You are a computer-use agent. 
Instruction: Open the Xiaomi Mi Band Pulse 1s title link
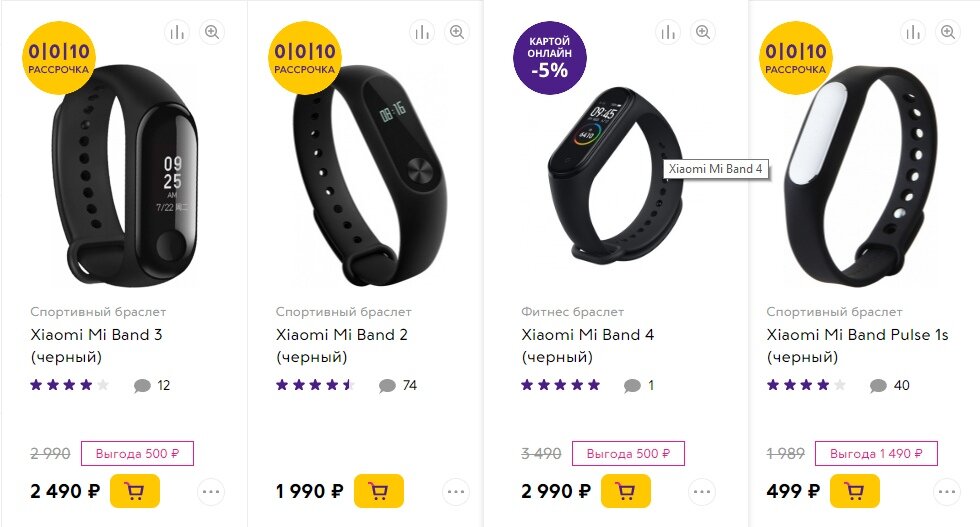(858, 346)
